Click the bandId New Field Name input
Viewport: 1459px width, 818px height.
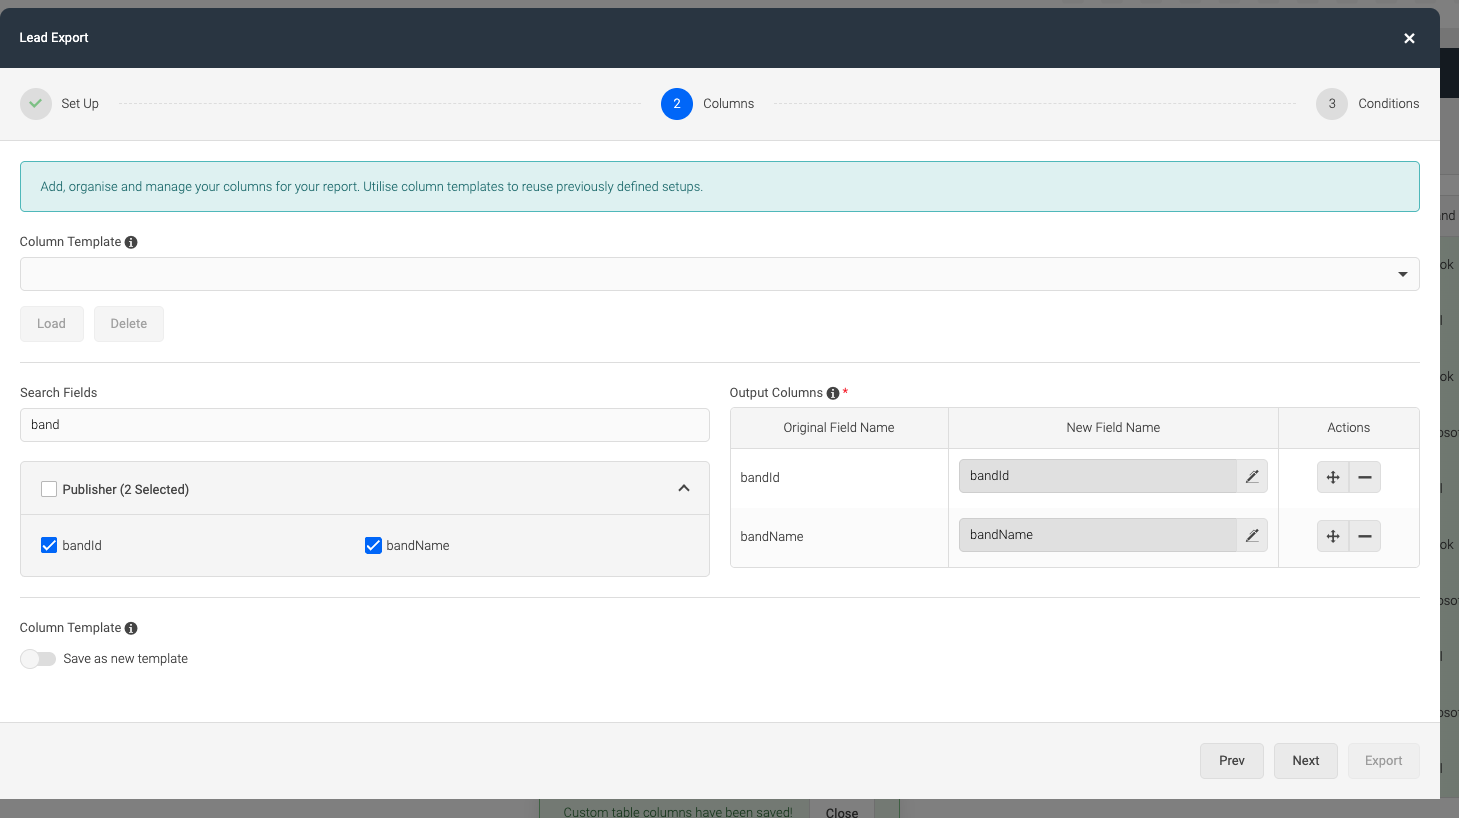(1098, 476)
